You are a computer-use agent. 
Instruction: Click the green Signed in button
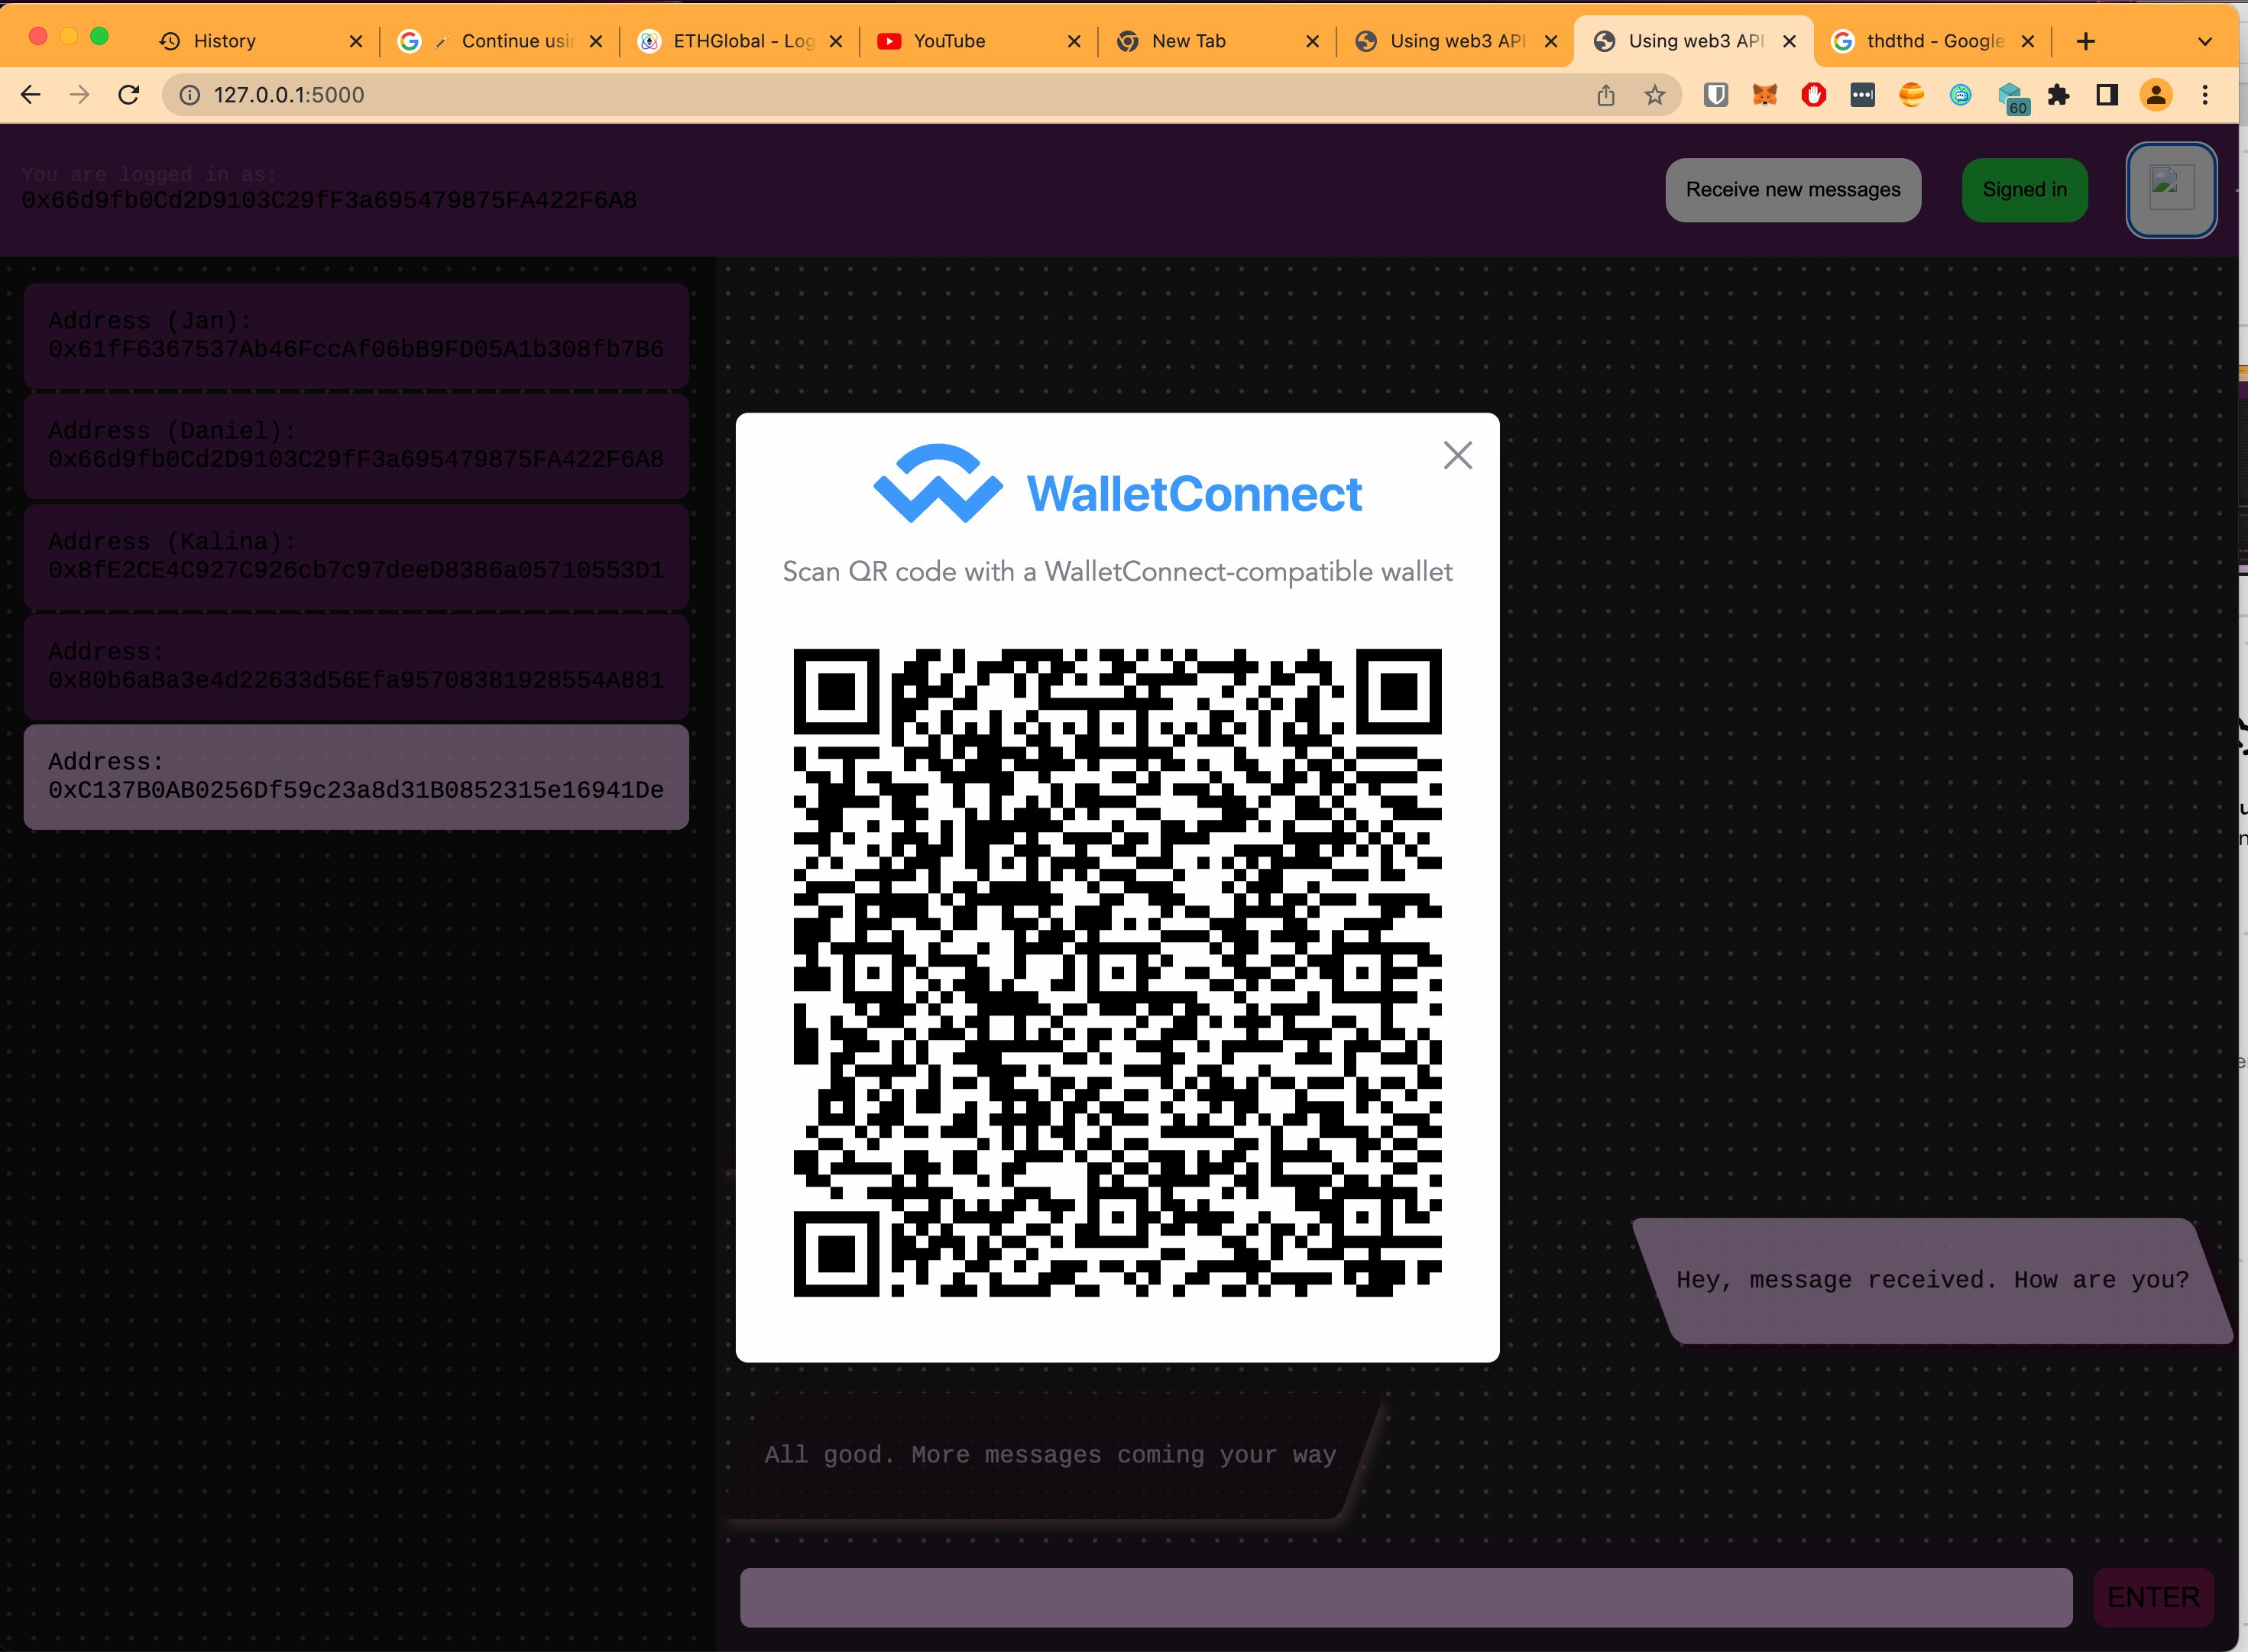point(2024,190)
